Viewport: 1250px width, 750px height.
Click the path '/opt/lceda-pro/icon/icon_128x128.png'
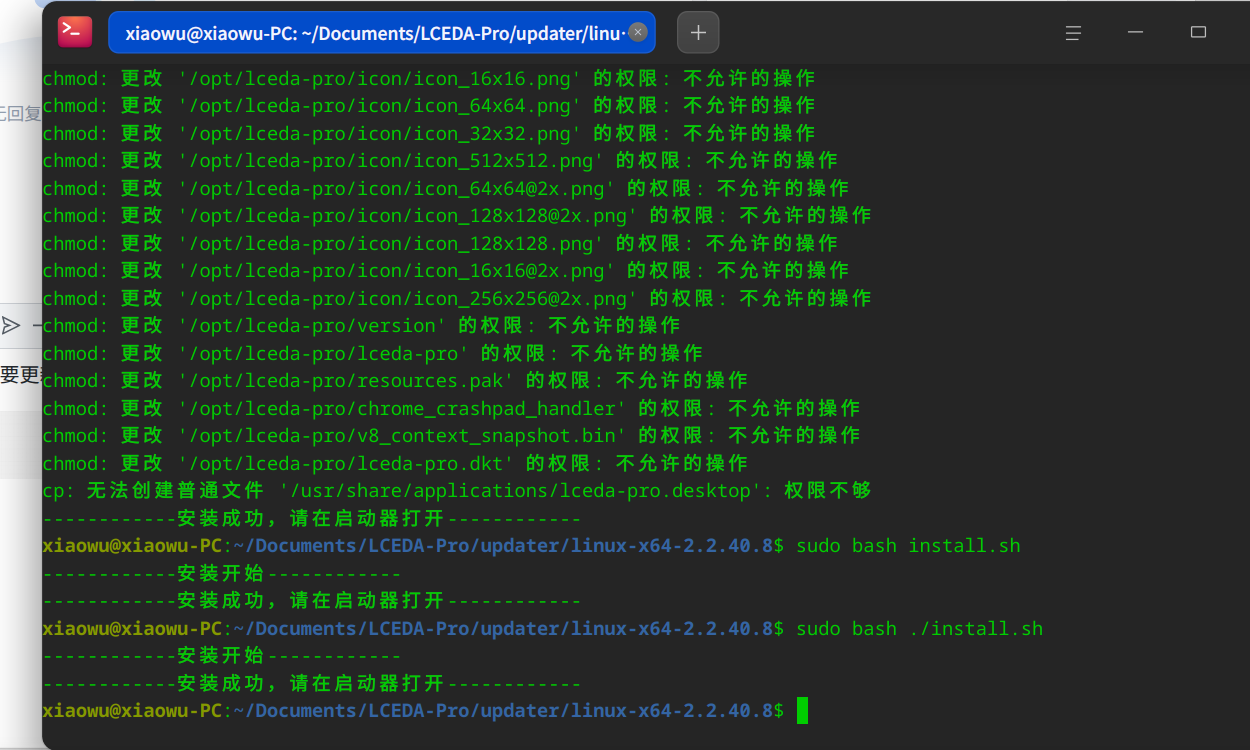point(391,243)
